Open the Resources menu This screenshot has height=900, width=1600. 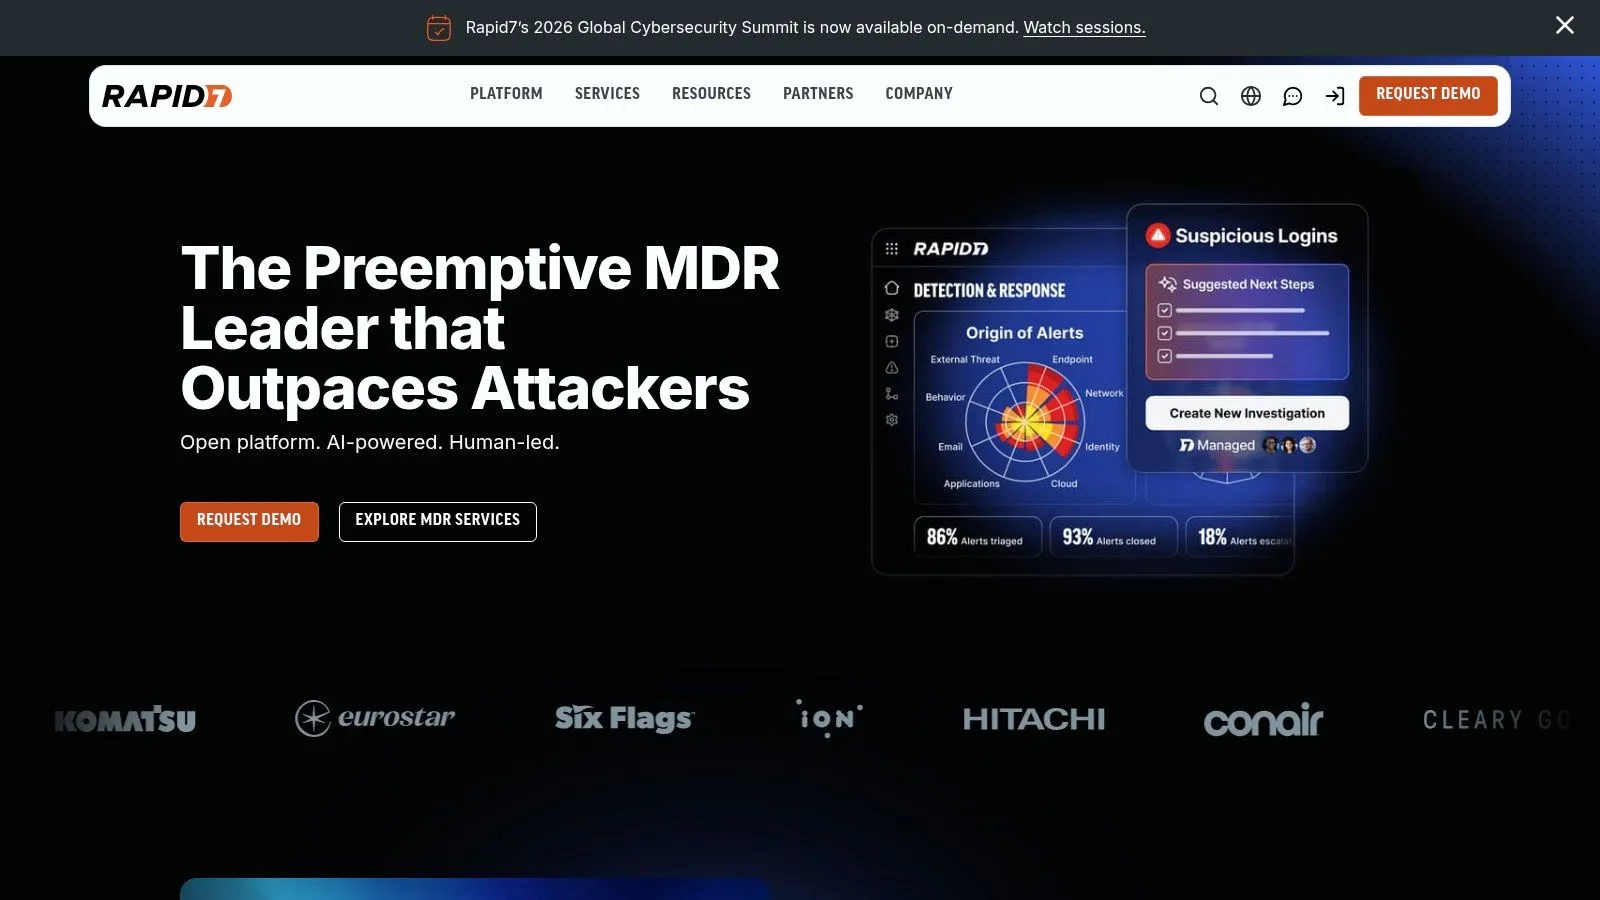coord(711,93)
